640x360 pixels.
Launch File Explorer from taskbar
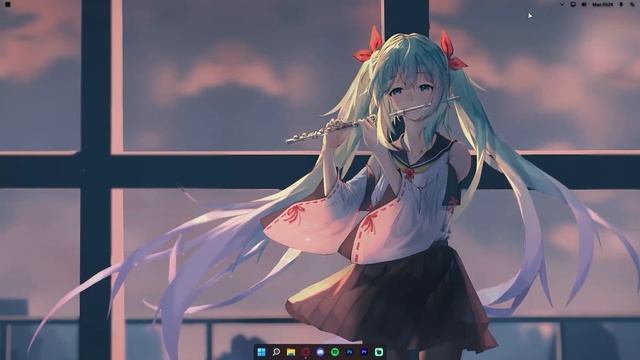[291, 352]
